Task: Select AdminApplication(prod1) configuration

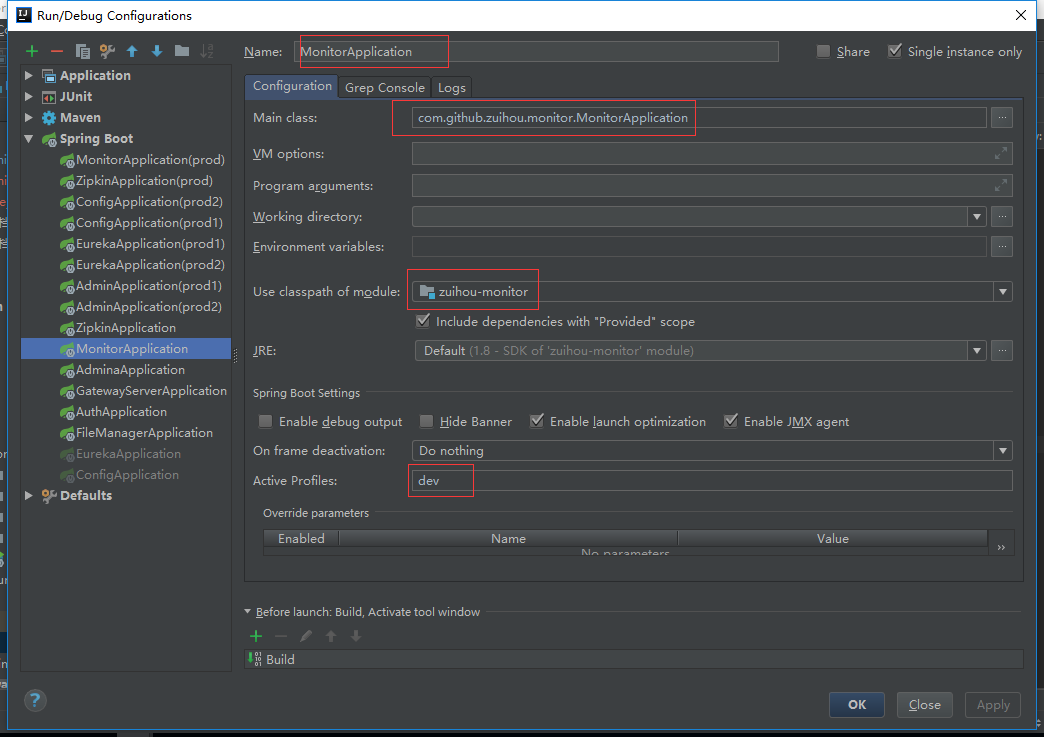Action: pos(148,286)
